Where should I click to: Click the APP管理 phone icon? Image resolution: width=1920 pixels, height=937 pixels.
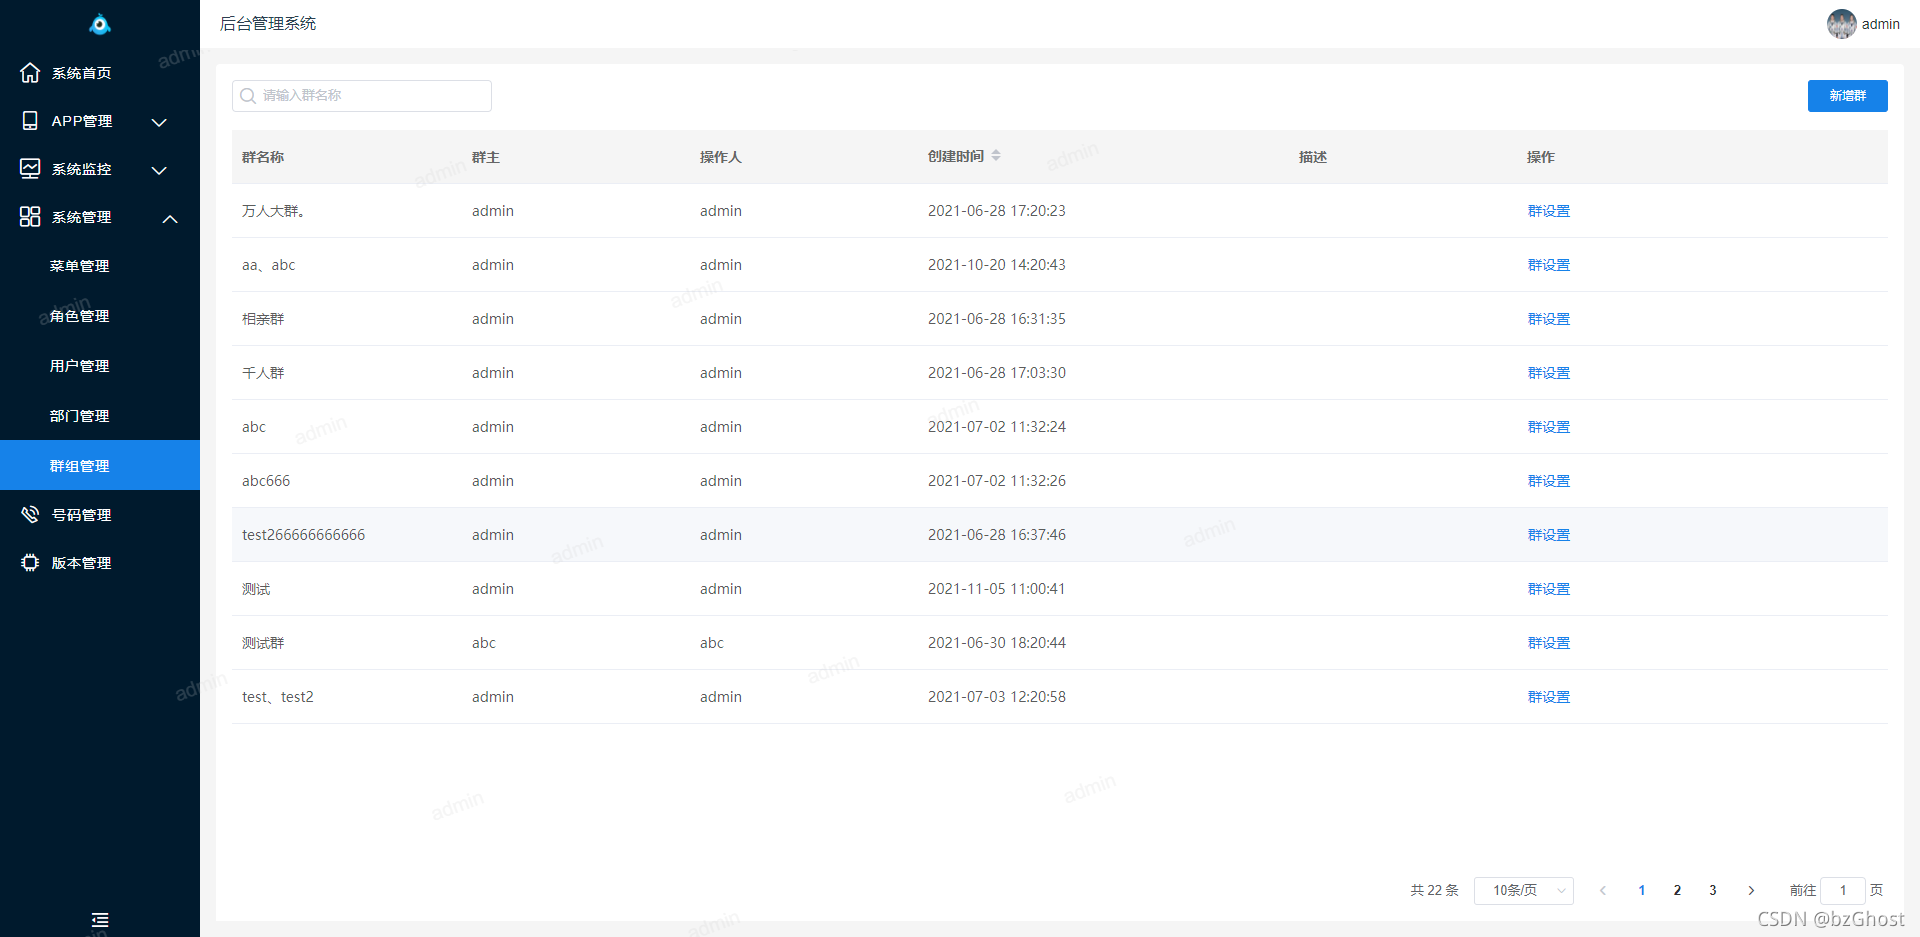(x=30, y=121)
